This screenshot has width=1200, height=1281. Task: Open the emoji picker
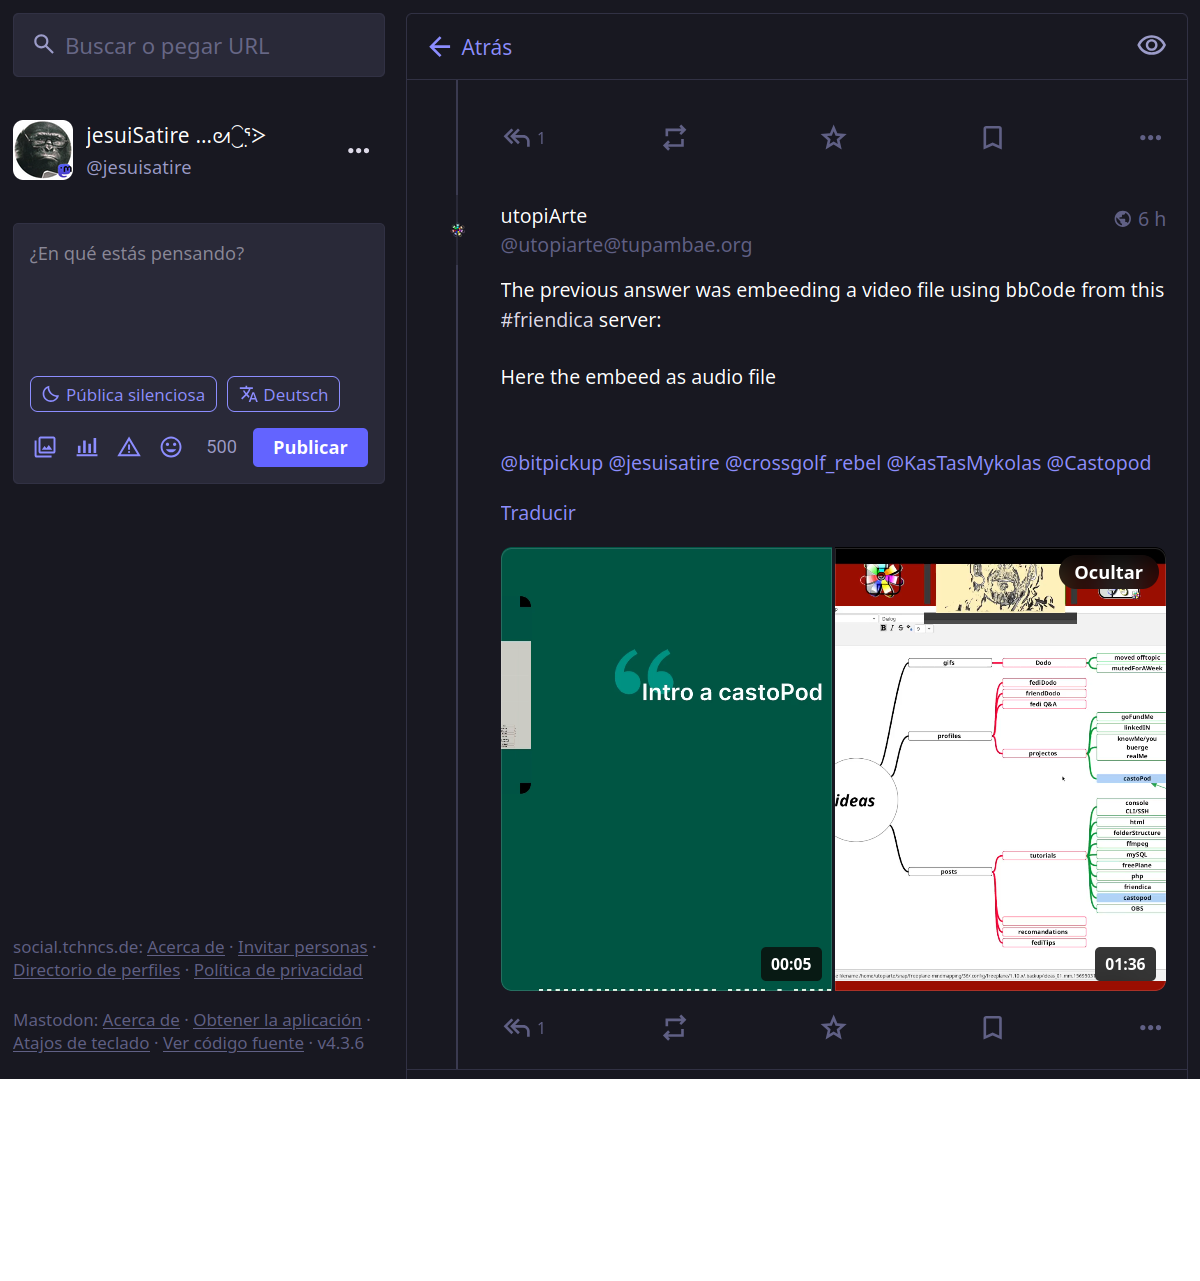pyautogui.click(x=171, y=447)
